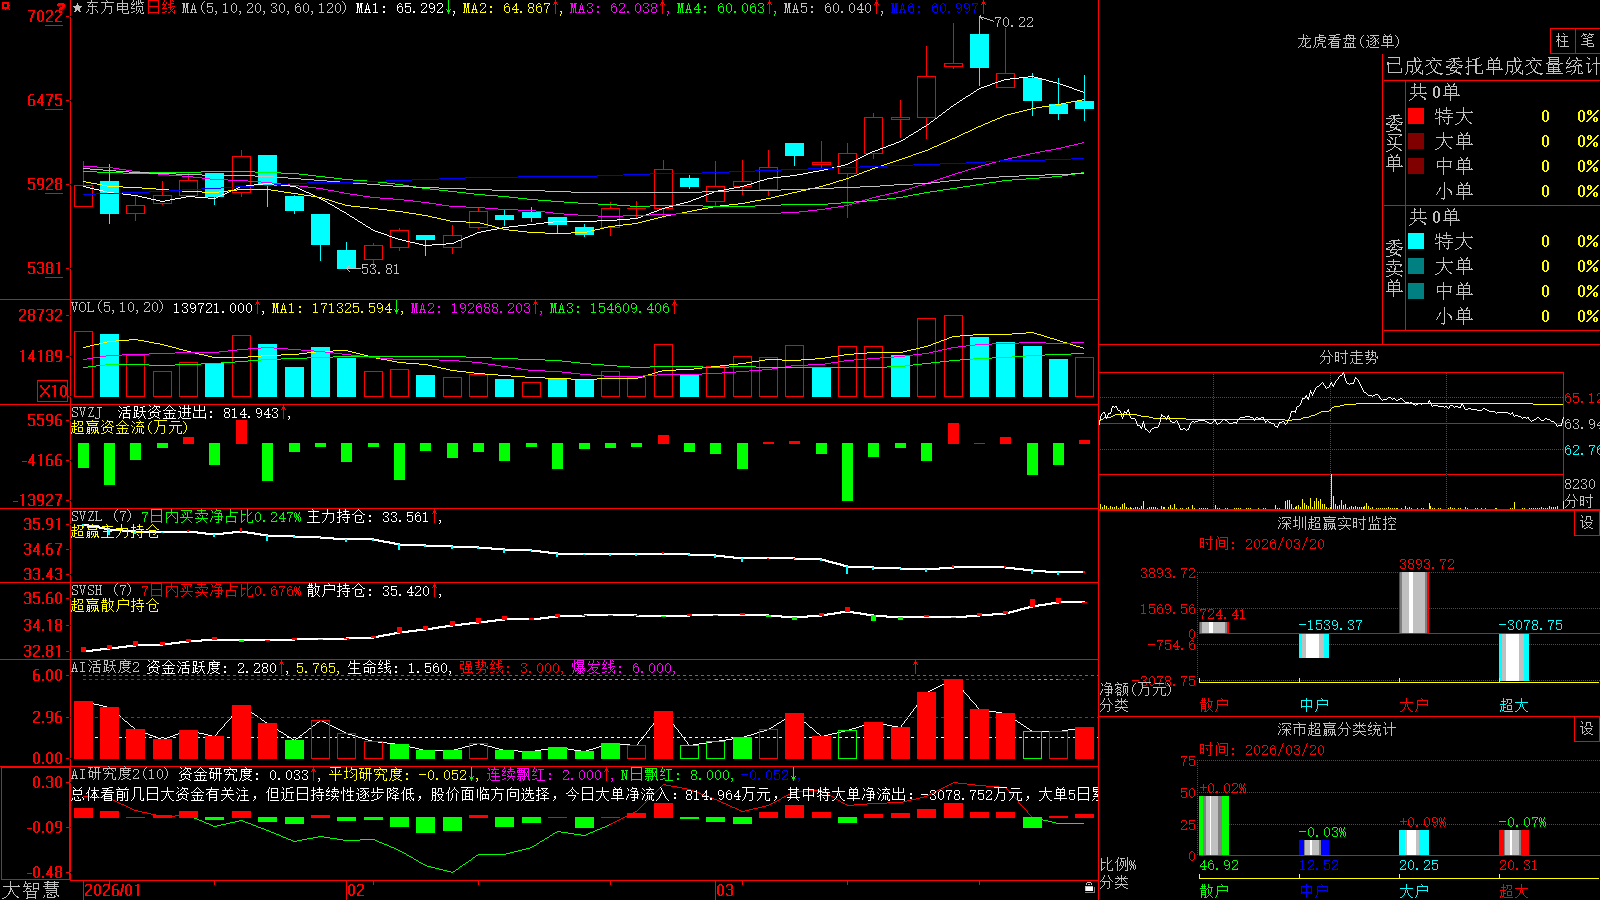Click the 龙虎看盘(逐单) panel title
This screenshot has height=900, width=1600.
point(1348,41)
